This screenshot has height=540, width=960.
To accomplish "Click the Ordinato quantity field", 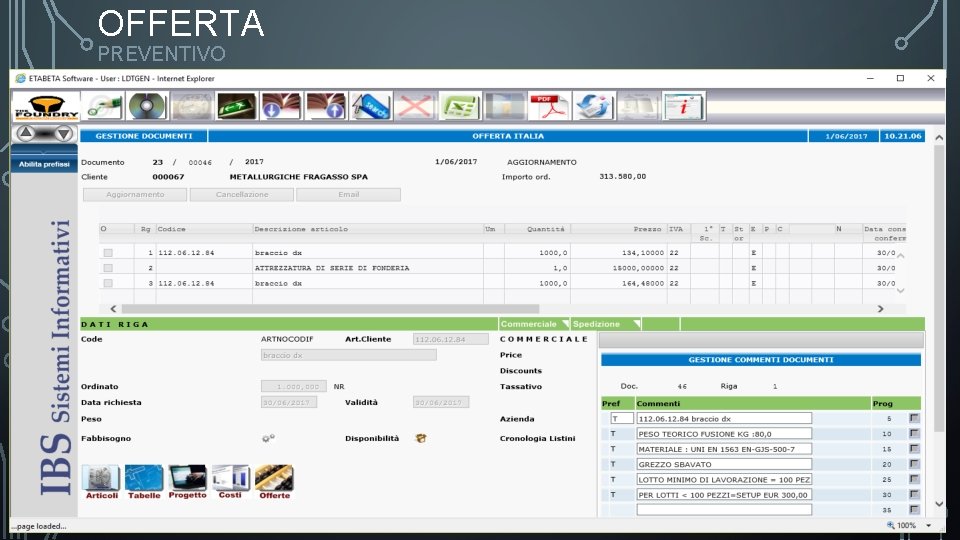I will 294,387.
